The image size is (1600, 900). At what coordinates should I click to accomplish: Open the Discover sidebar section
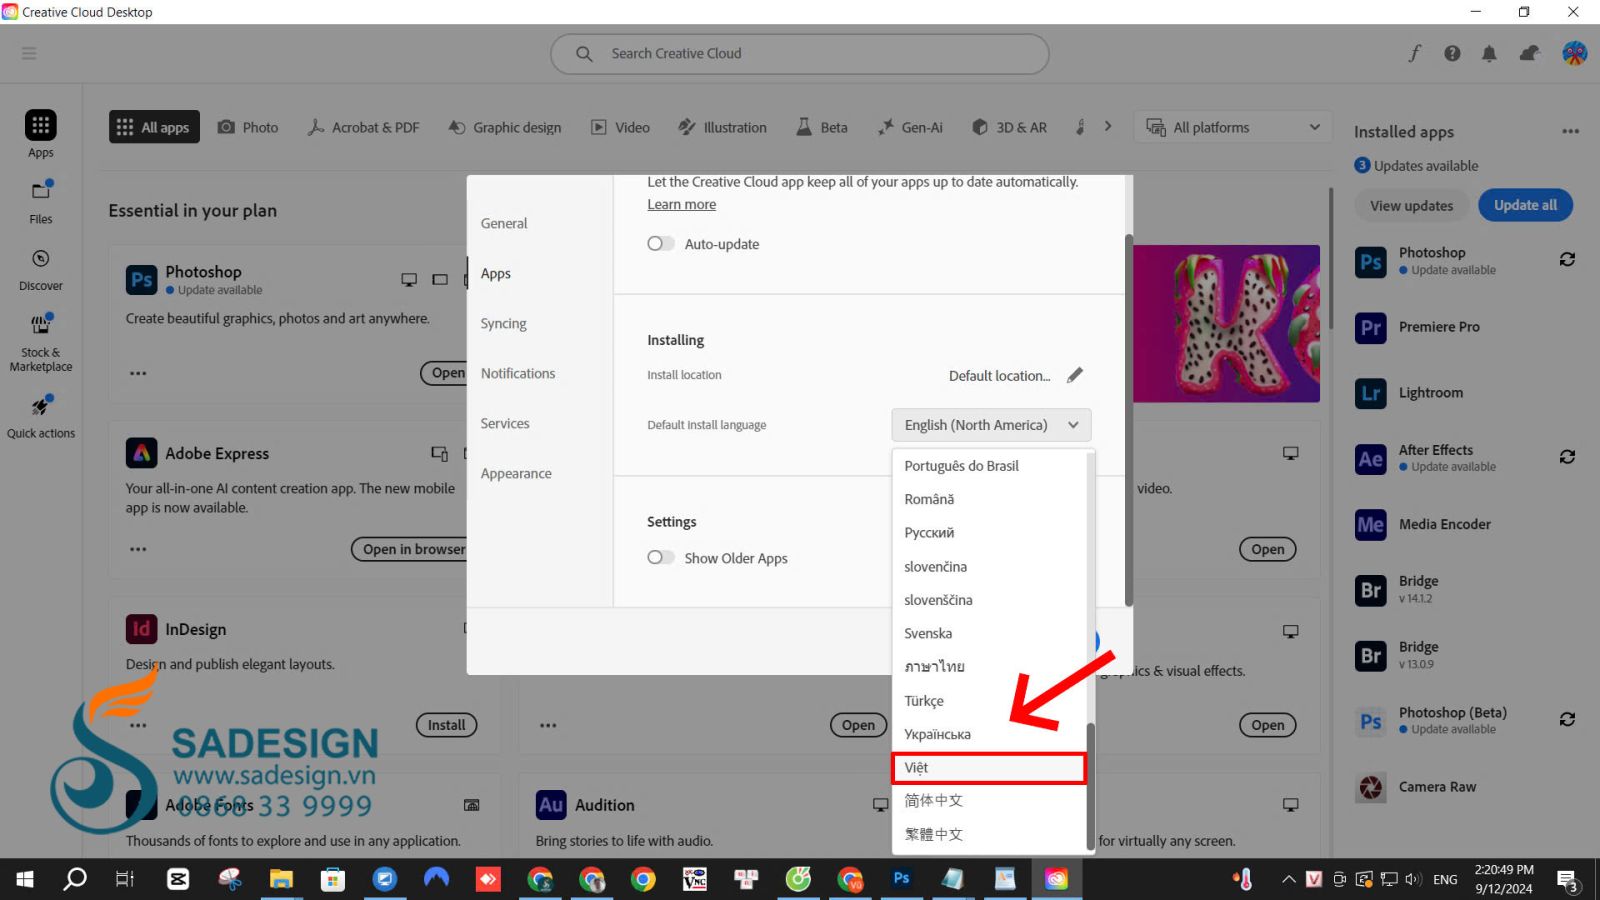pos(41,270)
